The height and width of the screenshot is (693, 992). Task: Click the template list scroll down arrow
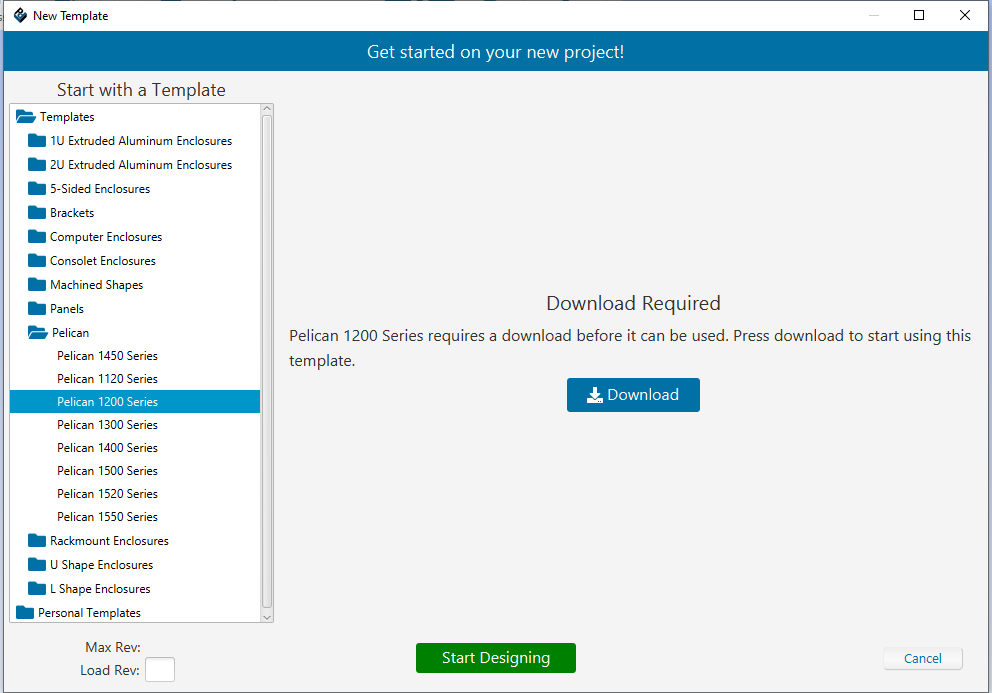coord(267,616)
